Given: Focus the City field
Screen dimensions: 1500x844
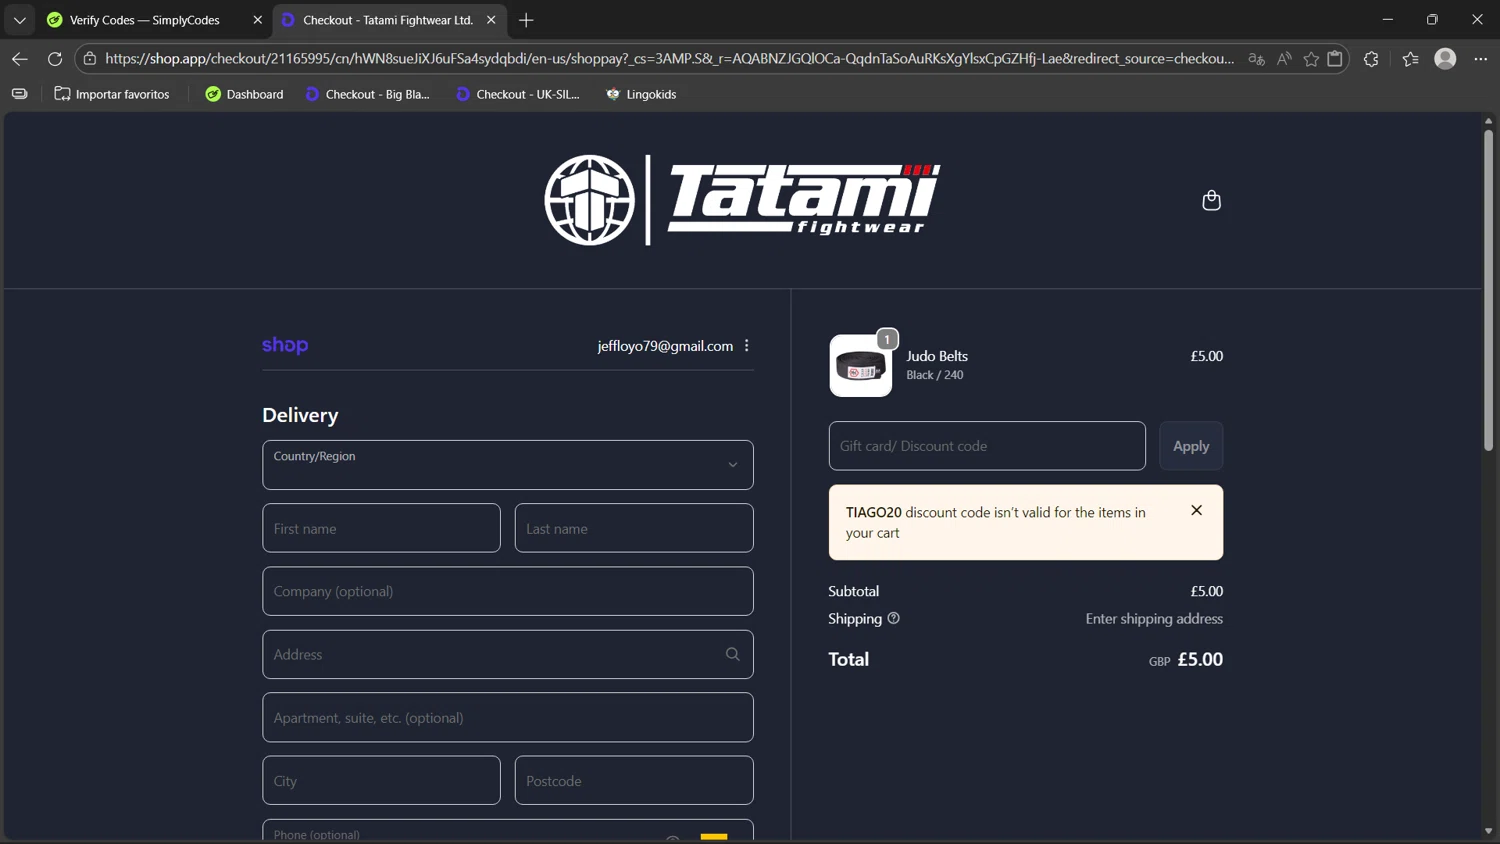Looking at the screenshot, I should pos(381,780).
